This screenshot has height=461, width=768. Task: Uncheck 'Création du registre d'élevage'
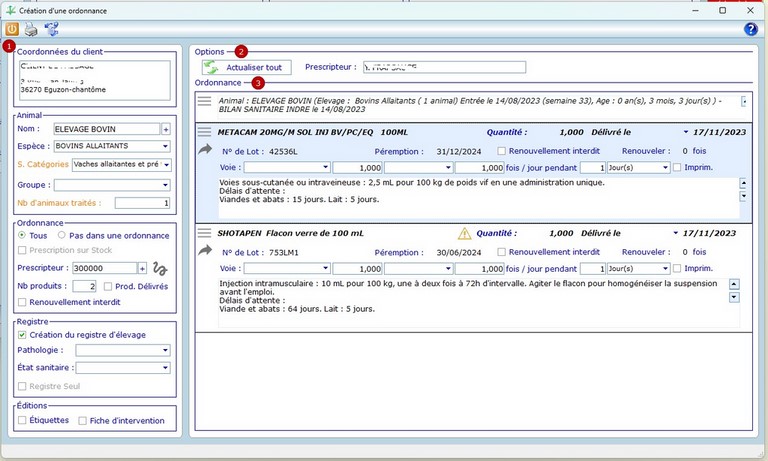(22, 334)
